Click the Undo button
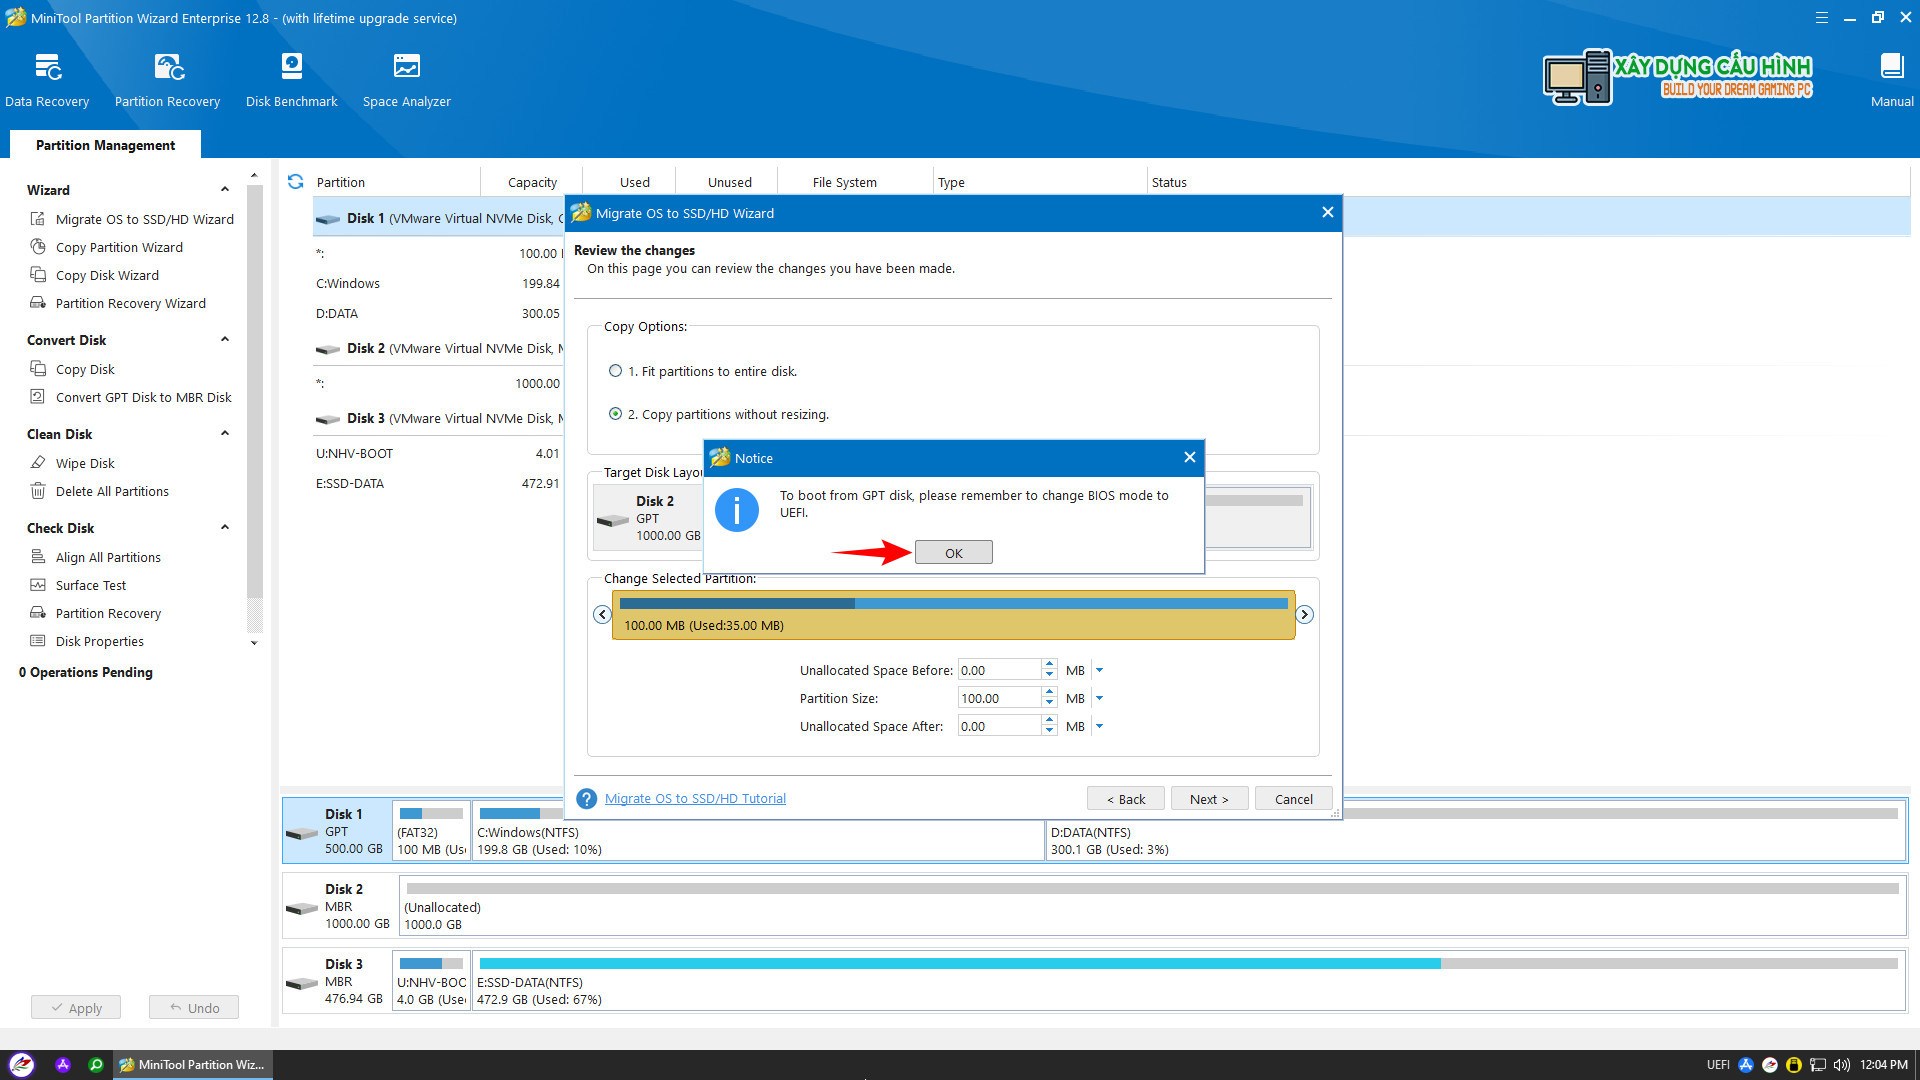The image size is (1920, 1080). coord(194,1008)
